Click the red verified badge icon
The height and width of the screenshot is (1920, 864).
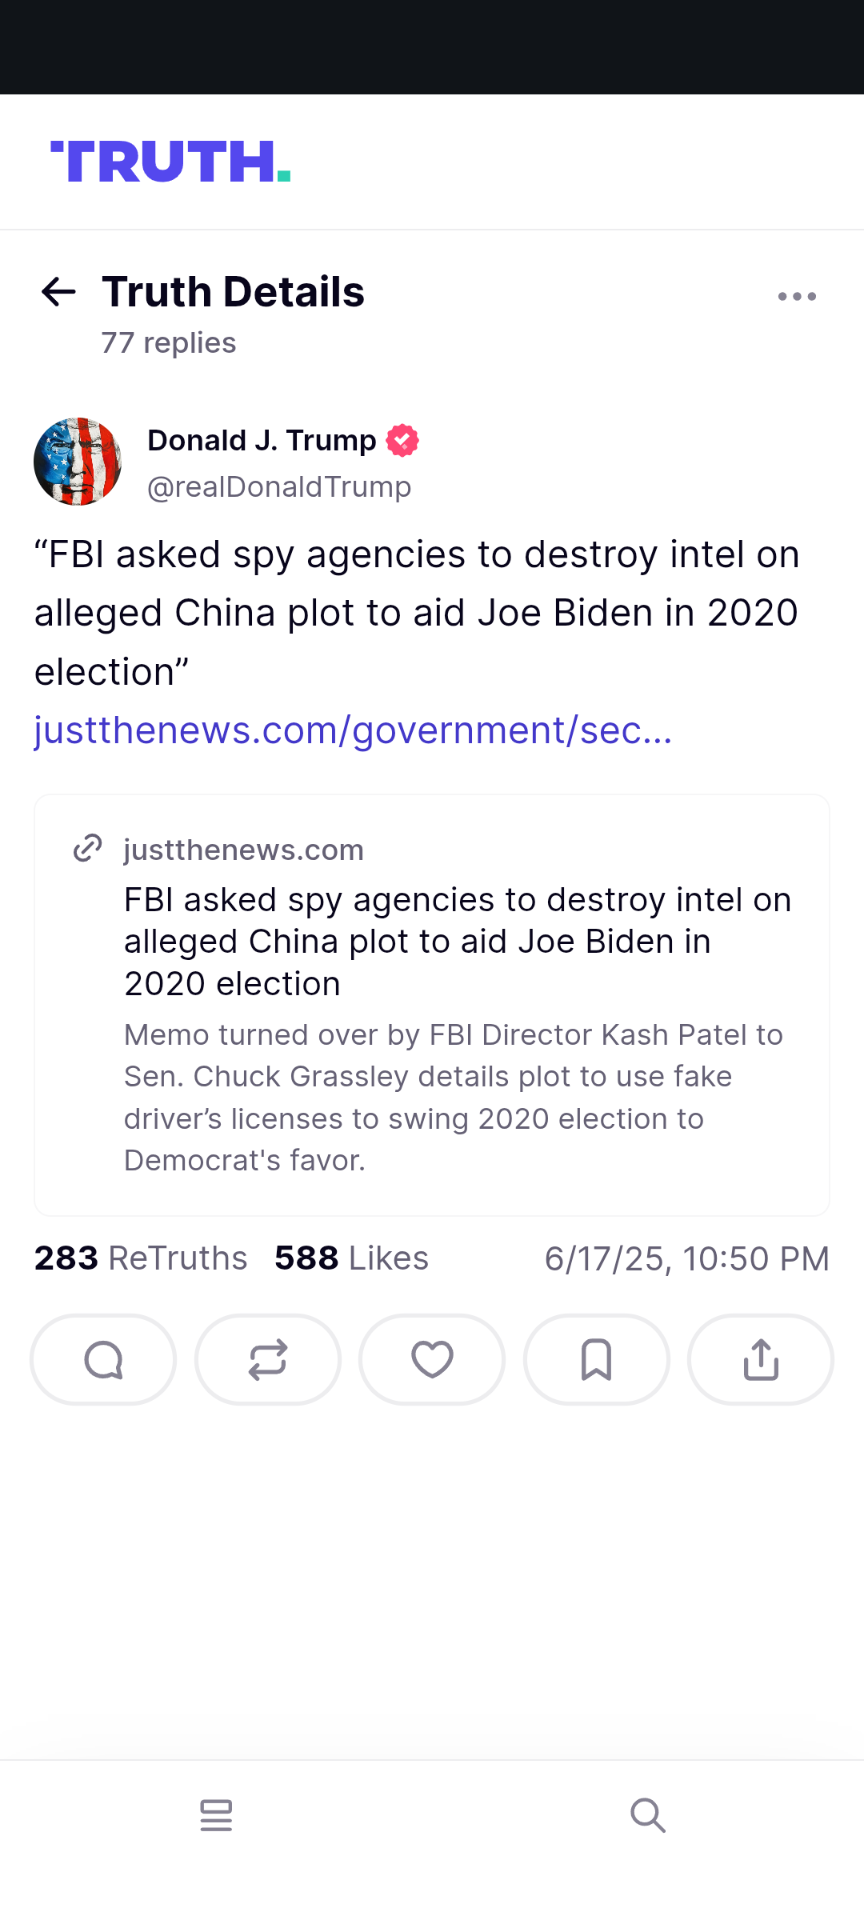[403, 440]
